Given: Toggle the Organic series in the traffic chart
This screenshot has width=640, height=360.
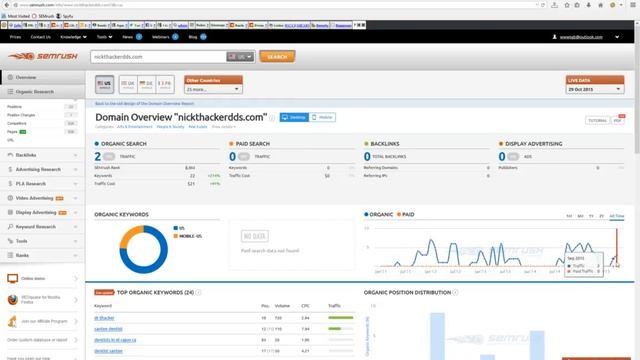Looking at the screenshot, I should tap(378, 214).
